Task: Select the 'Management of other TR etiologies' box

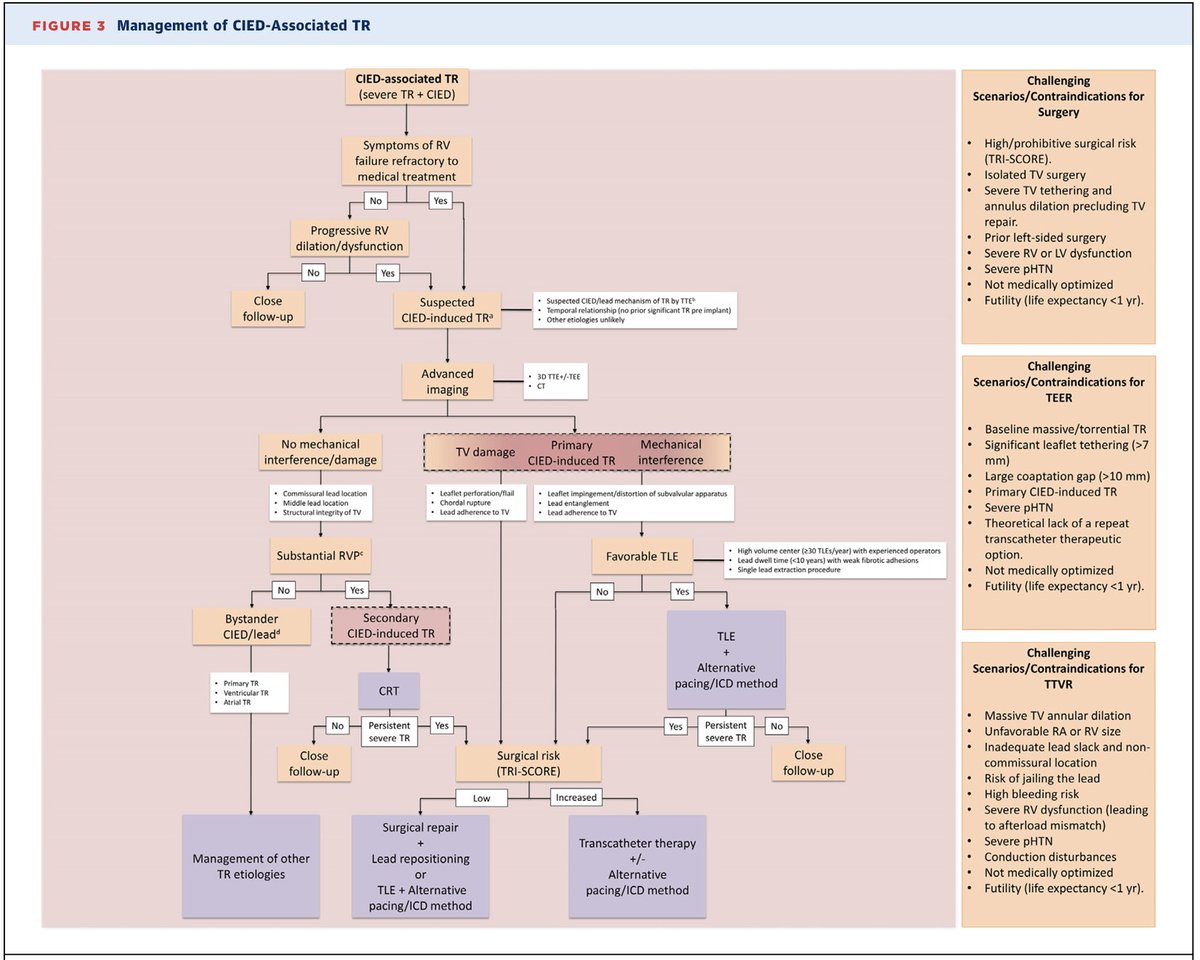Action: [x=251, y=866]
